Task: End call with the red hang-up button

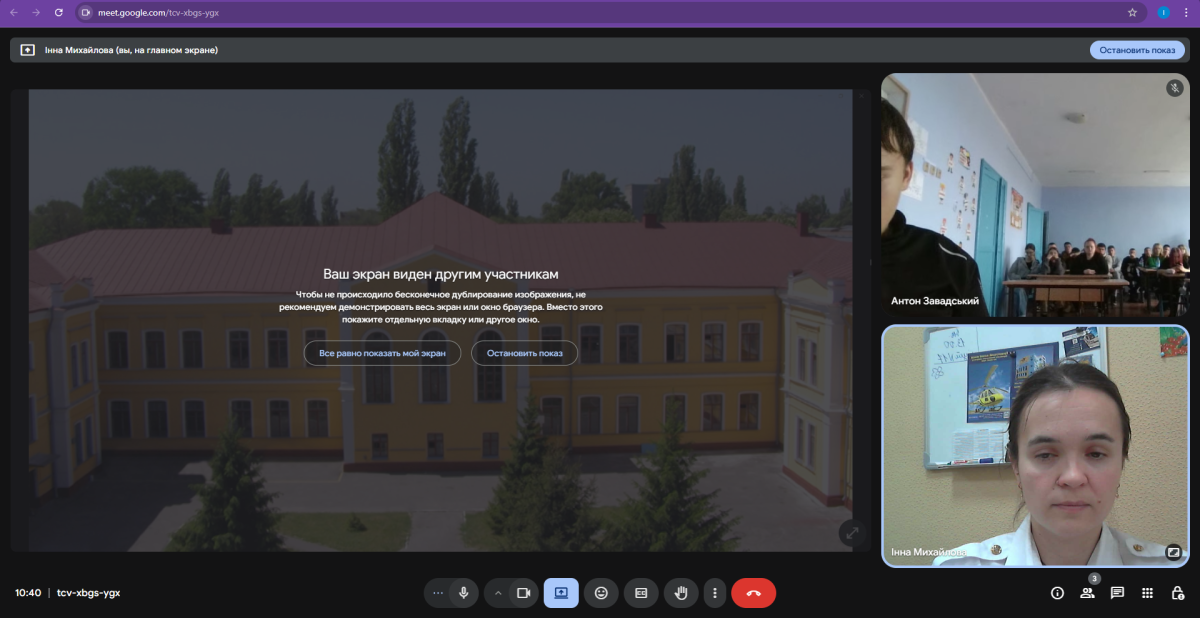Action: (753, 593)
